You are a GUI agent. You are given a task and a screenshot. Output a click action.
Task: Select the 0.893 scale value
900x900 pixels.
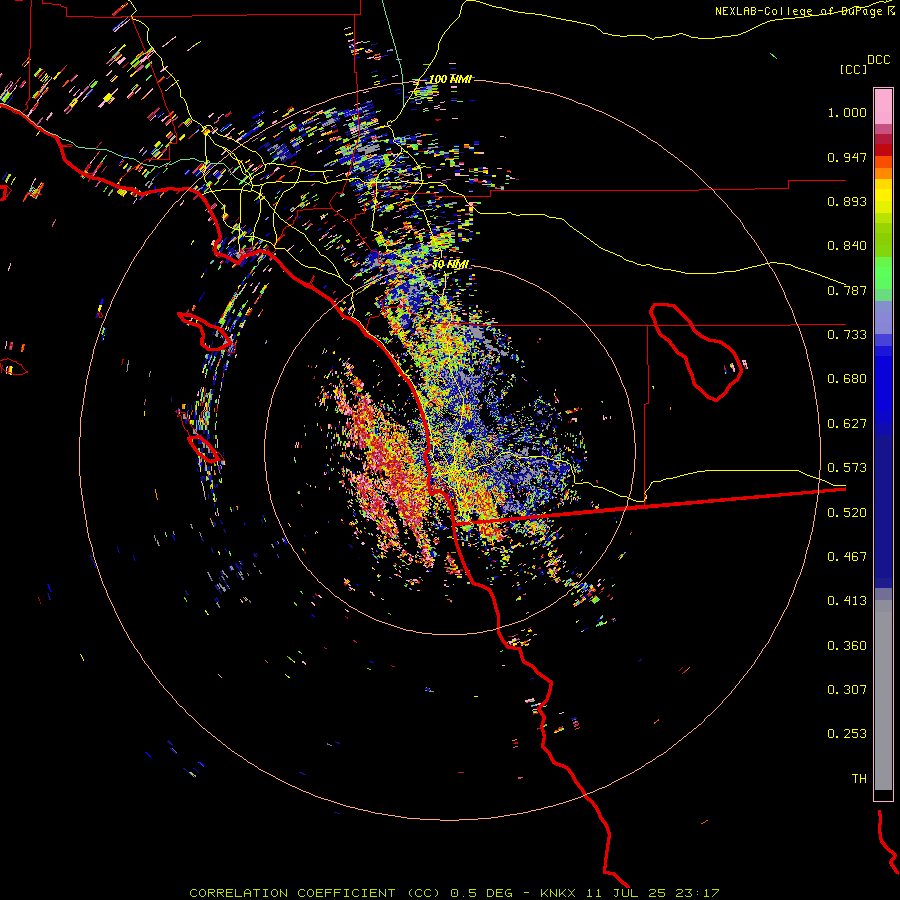[x=847, y=201]
